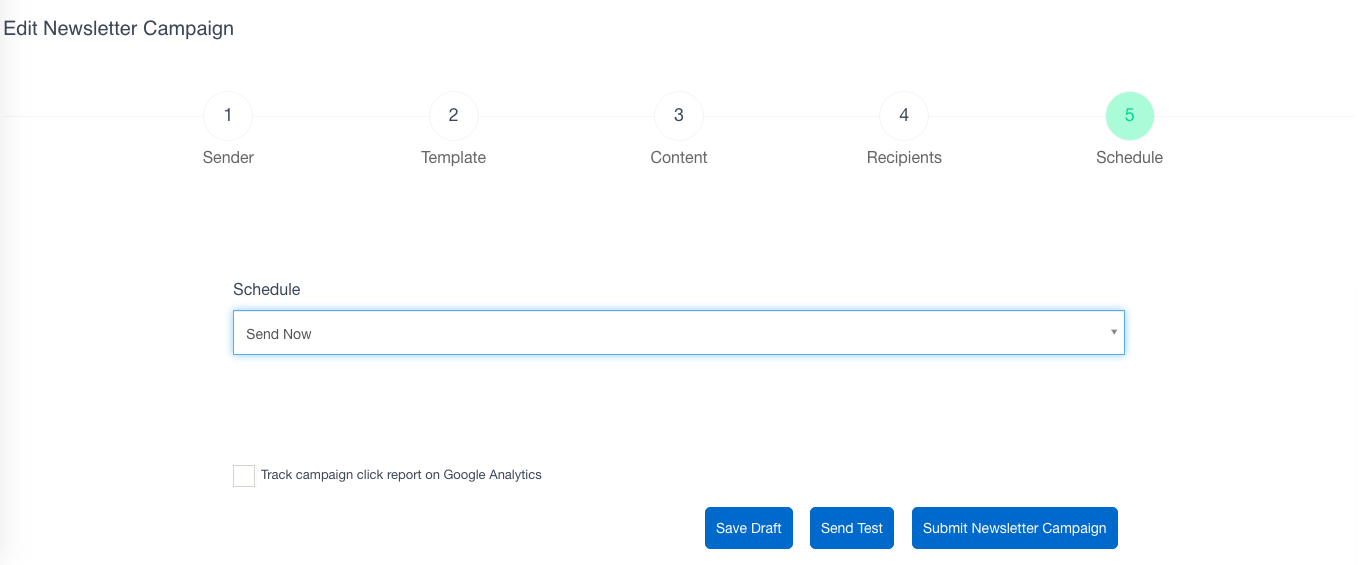This screenshot has height=565, width=1364.
Task: Click the Schedule field label
Action: coord(267,289)
